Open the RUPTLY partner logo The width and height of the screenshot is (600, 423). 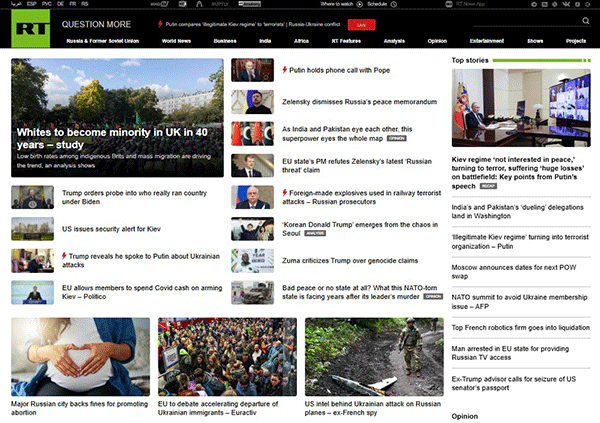coord(220,4)
